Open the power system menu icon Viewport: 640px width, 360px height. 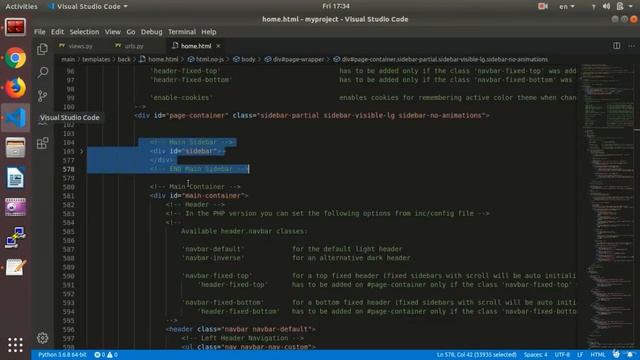[620, 6]
